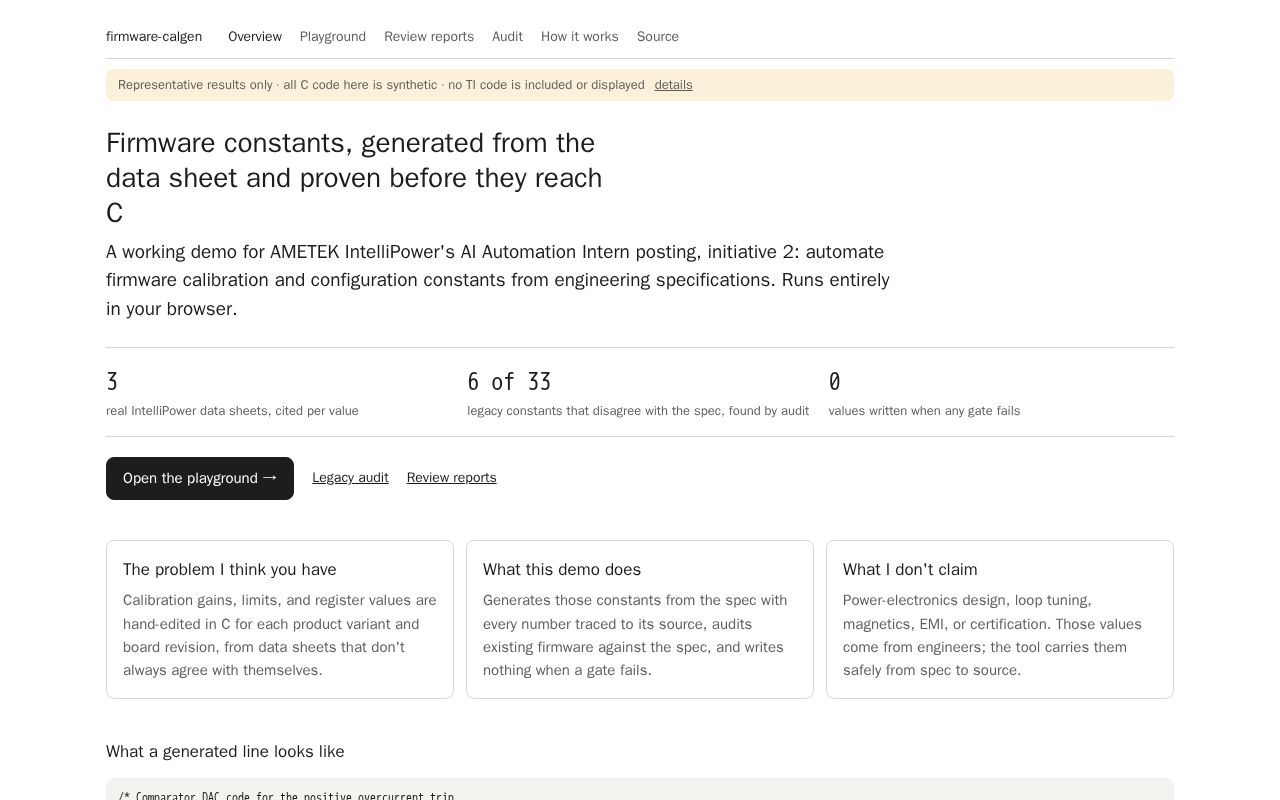This screenshot has height=800, width=1280.
Task: Click the details link in the banner
Action: [x=673, y=85]
